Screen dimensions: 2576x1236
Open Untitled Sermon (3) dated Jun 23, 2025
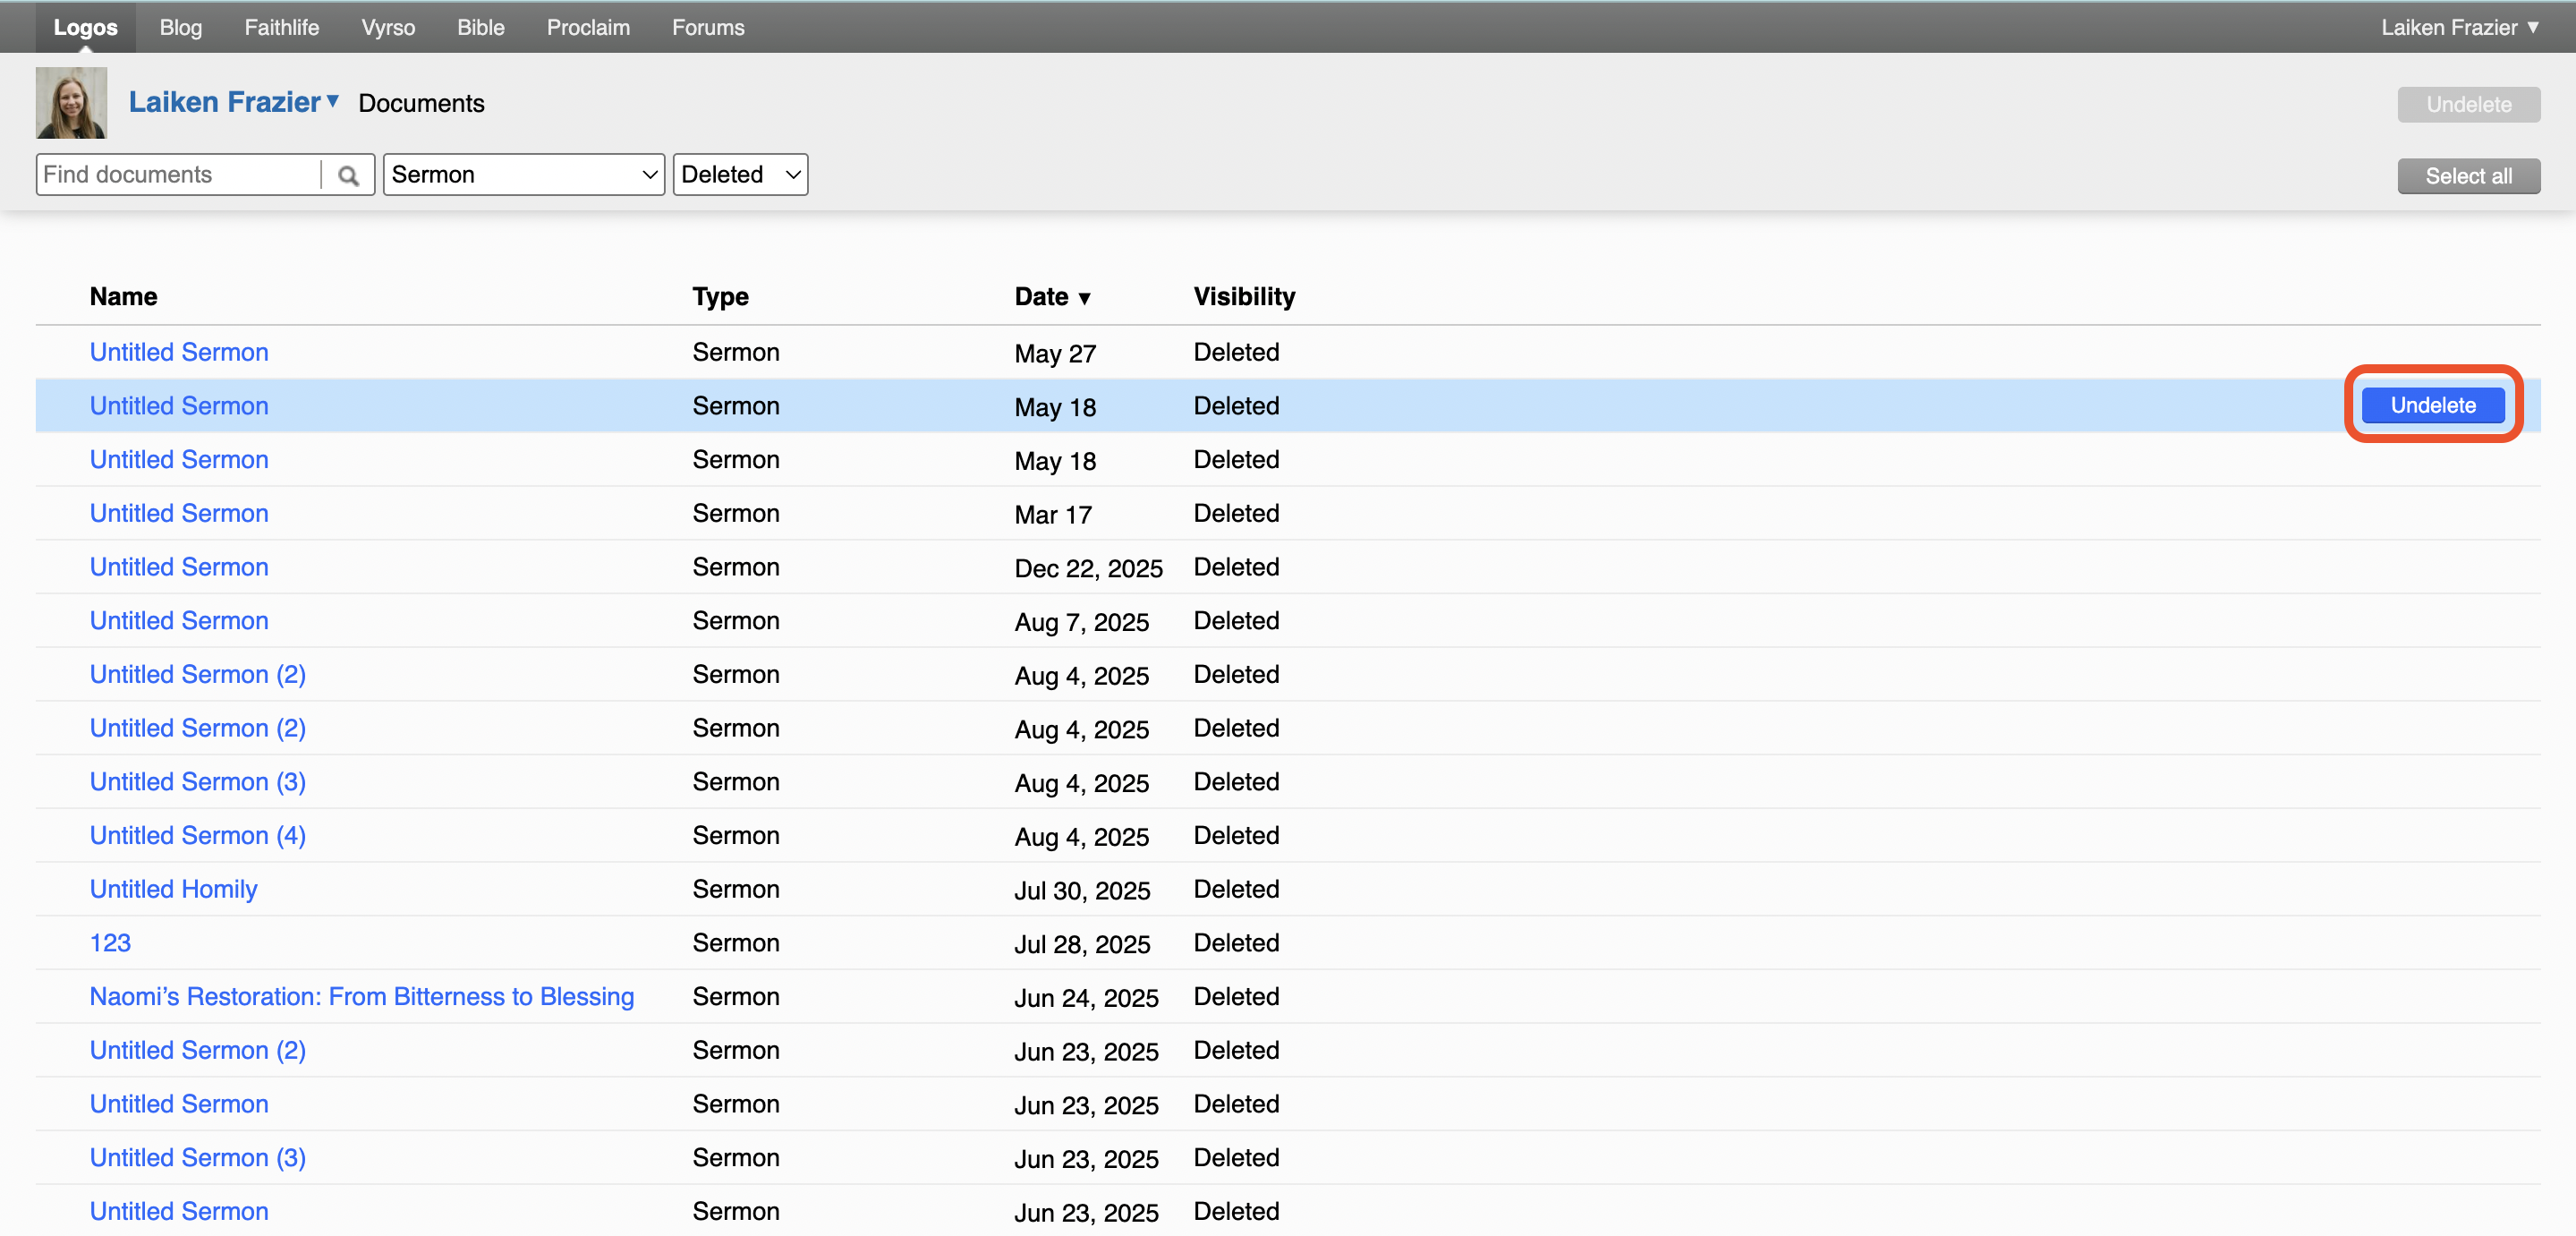point(198,1158)
